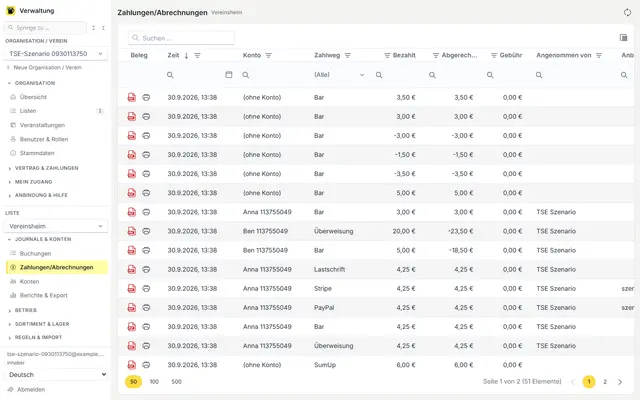Click the refresh icon at top right
Screen dimensions: 640x400
627,13
